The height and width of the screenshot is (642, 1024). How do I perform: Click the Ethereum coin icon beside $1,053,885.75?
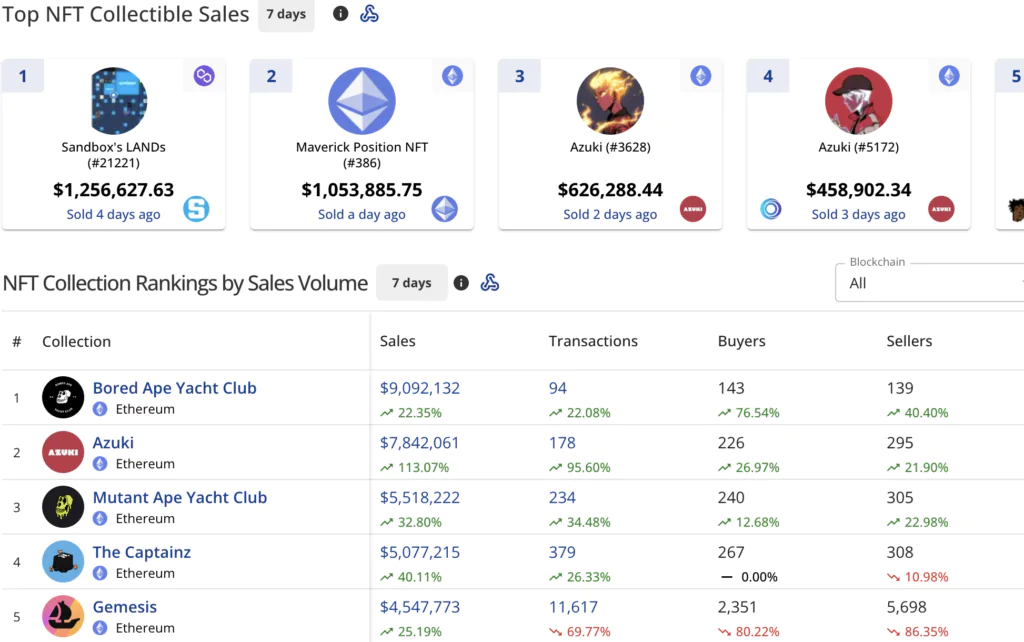(x=445, y=209)
